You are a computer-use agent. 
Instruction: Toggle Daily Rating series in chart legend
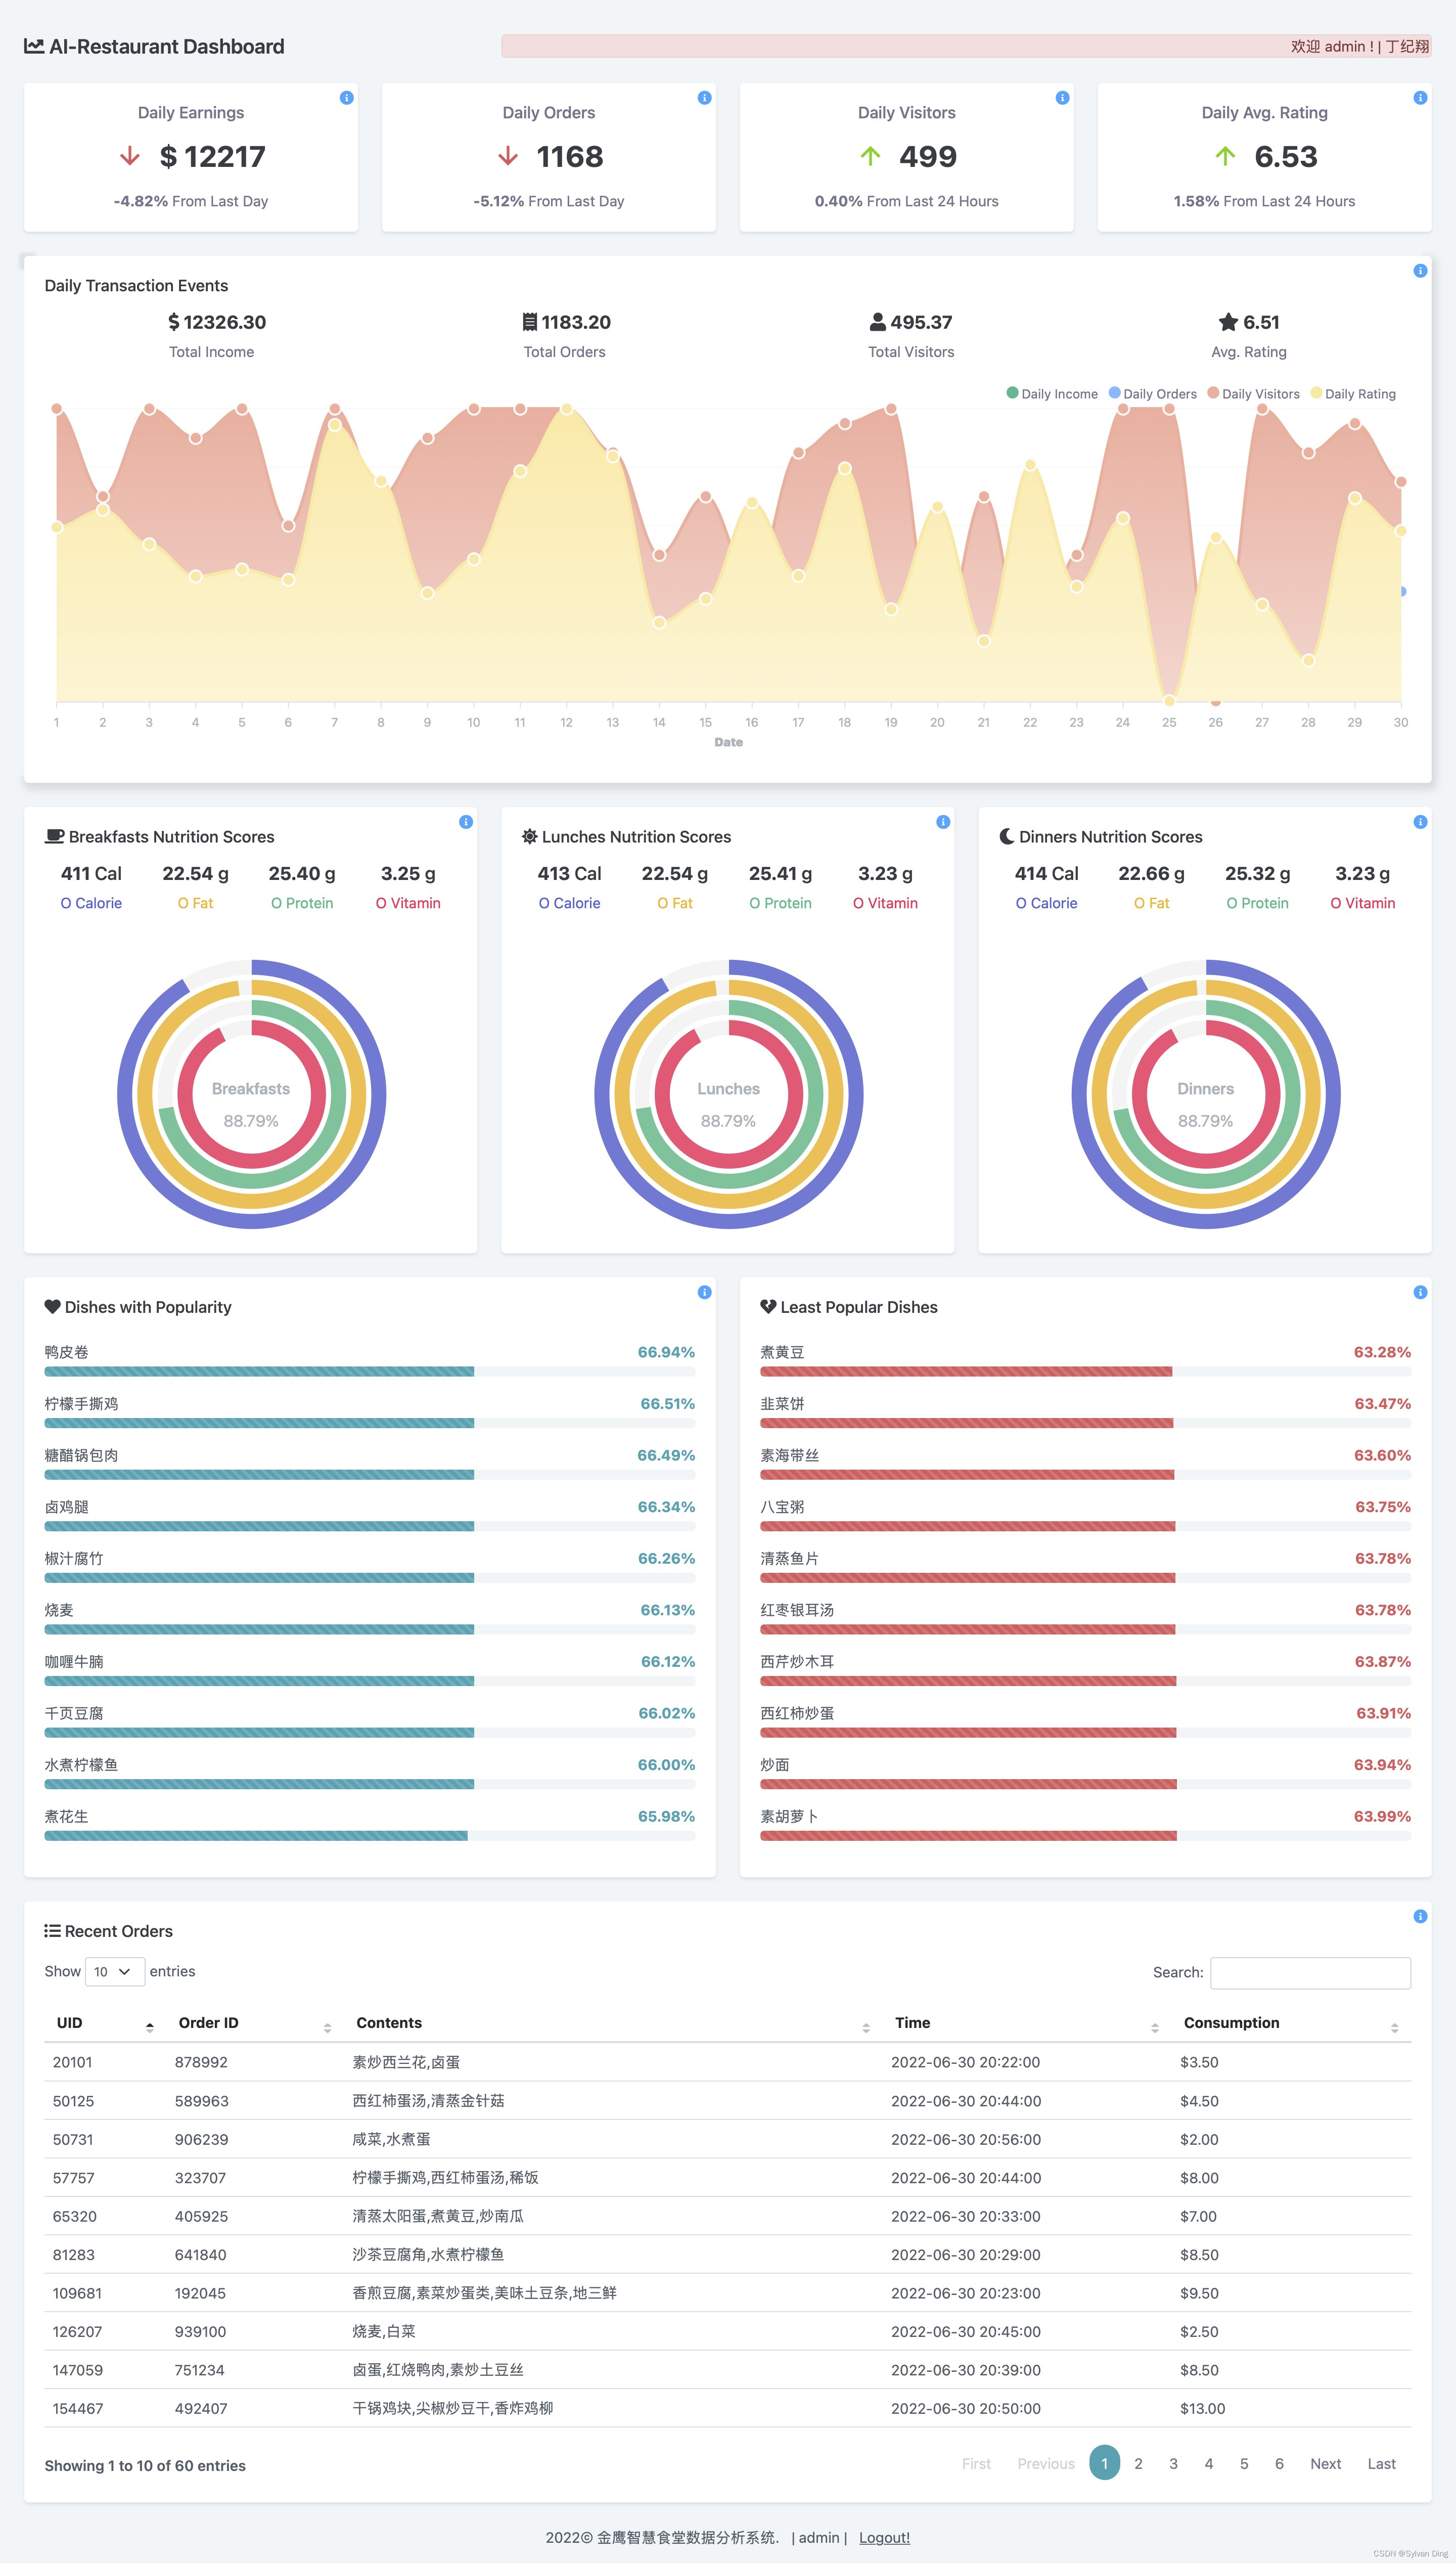1353,394
